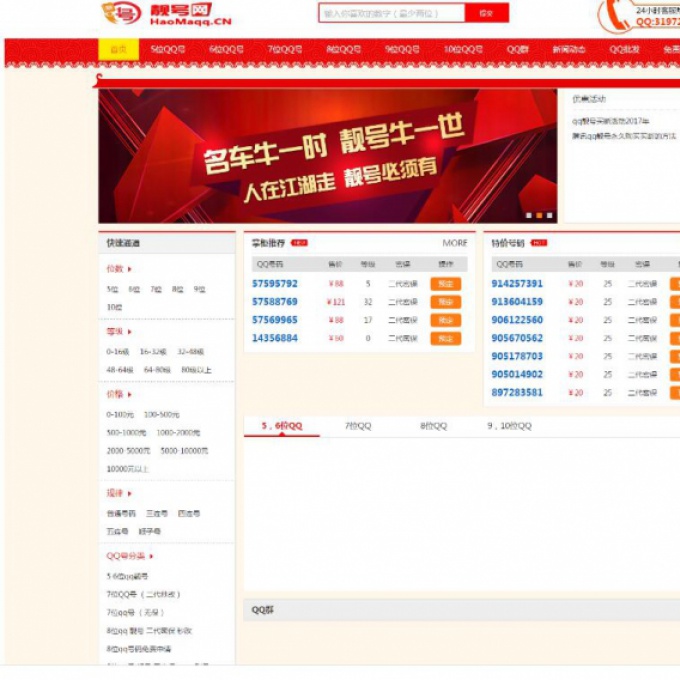Click the red HOT badge beside 掌柜推荐
Screen dimensions: 680x680
[299, 243]
